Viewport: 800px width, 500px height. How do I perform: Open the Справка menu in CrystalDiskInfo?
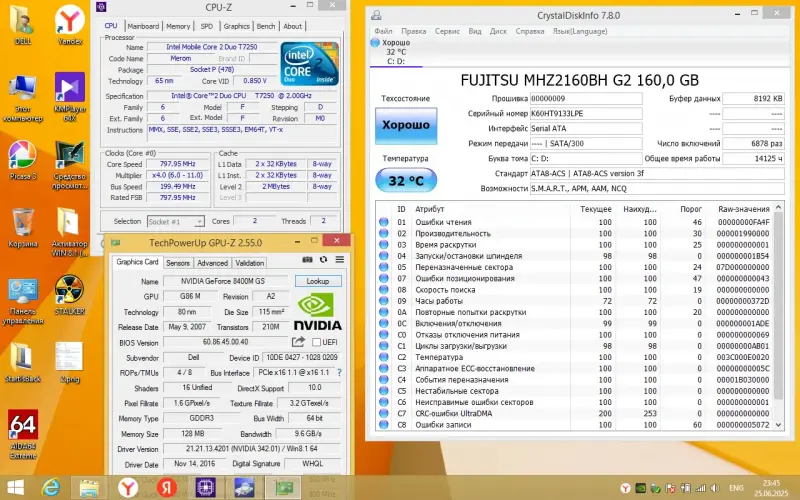[530, 31]
